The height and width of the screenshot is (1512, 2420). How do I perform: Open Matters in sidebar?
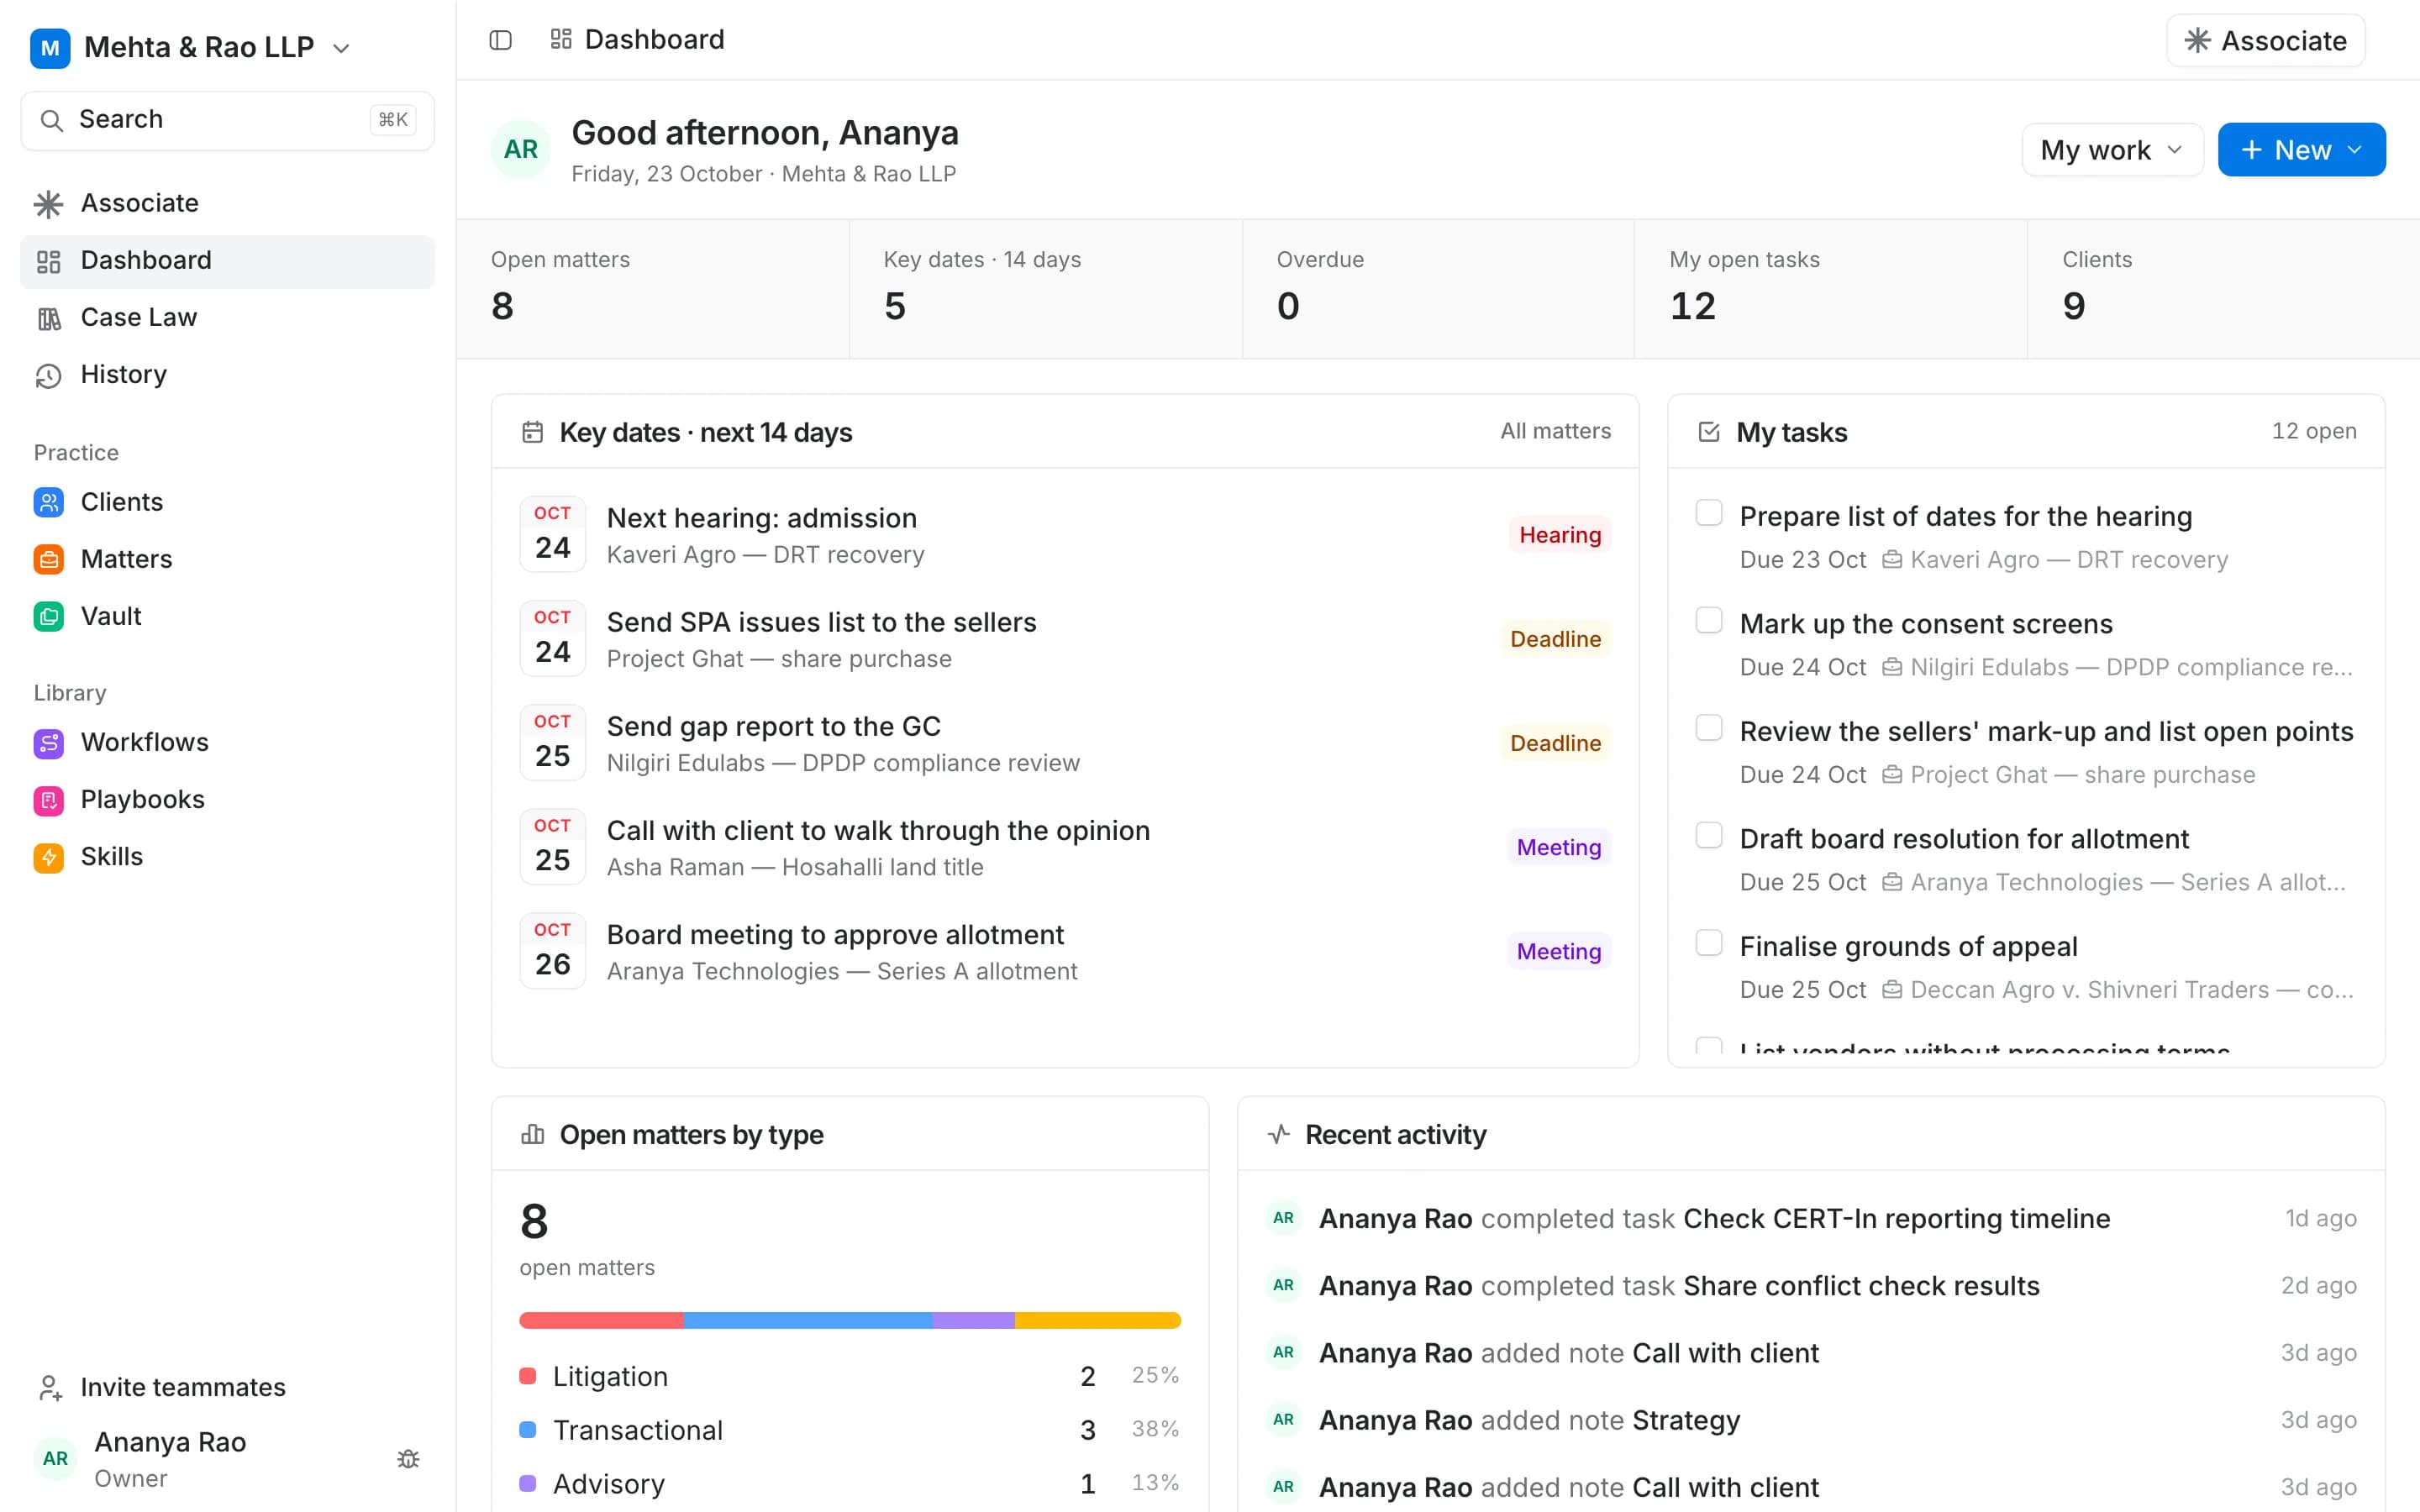tap(228, 559)
